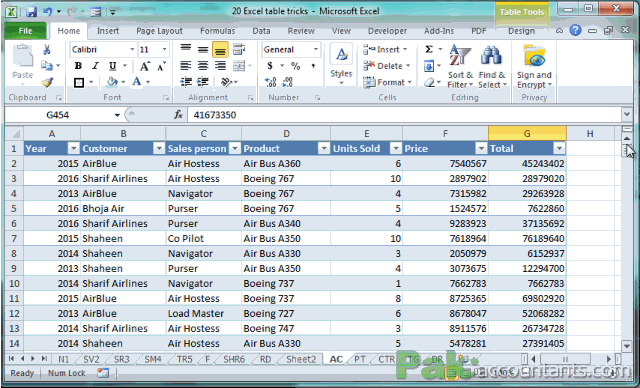Toggle Italic formatting
The height and width of the screenshot is (388, 640).
click(95, 66)
